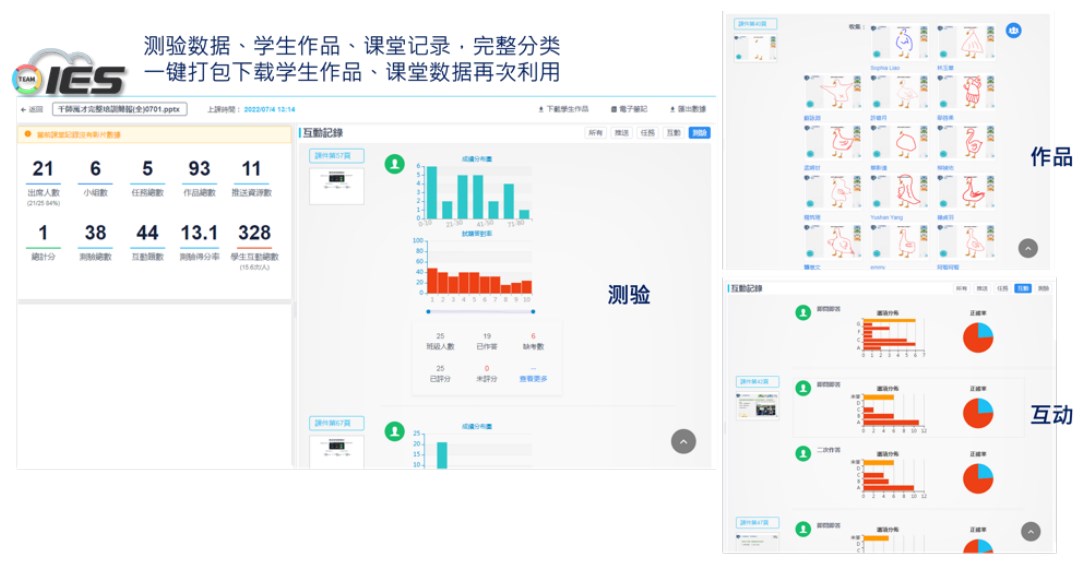Click scroll-to-top arrow in works gallery
1081x565 pixels.
(1028, 248)
